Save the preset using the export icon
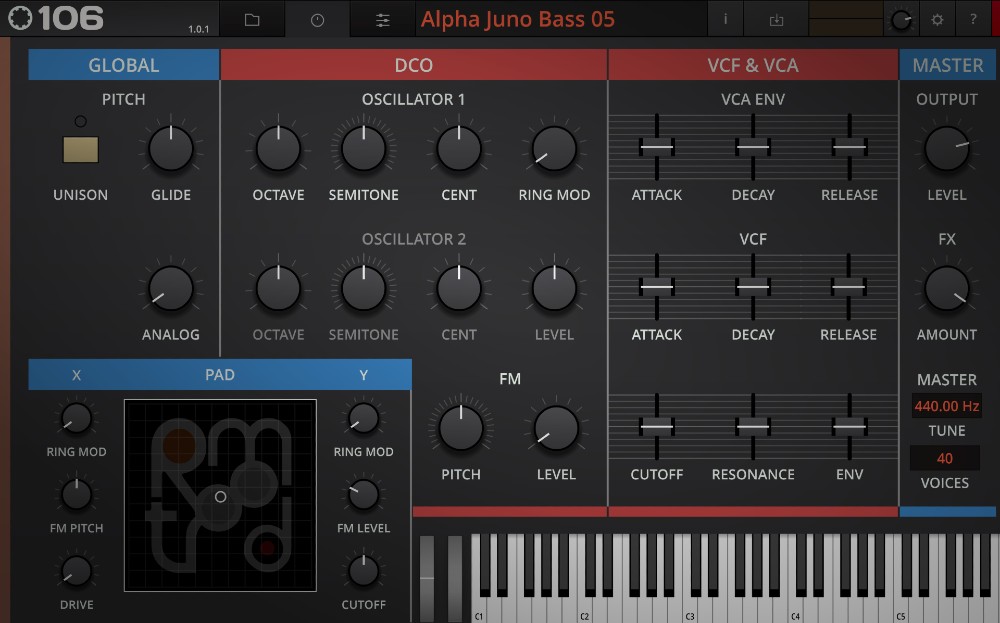This screenshot has height=623, width=1000. (x=776, y=18)
